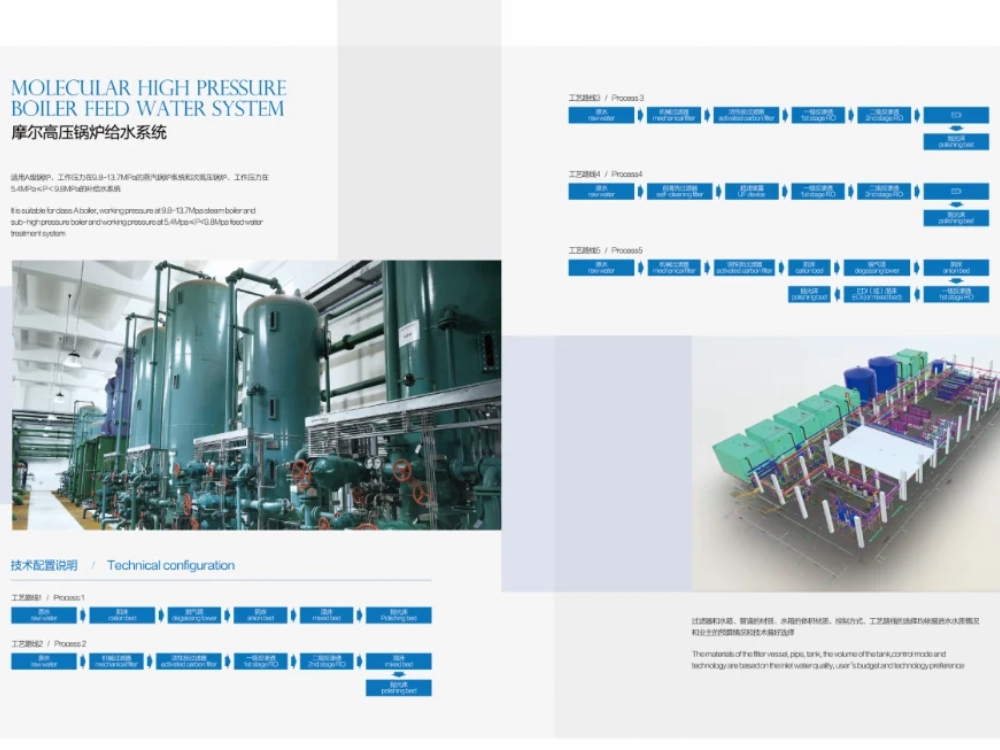
Task: Click the 2nd stage RO box in Process 2
Action: point(326,661)
